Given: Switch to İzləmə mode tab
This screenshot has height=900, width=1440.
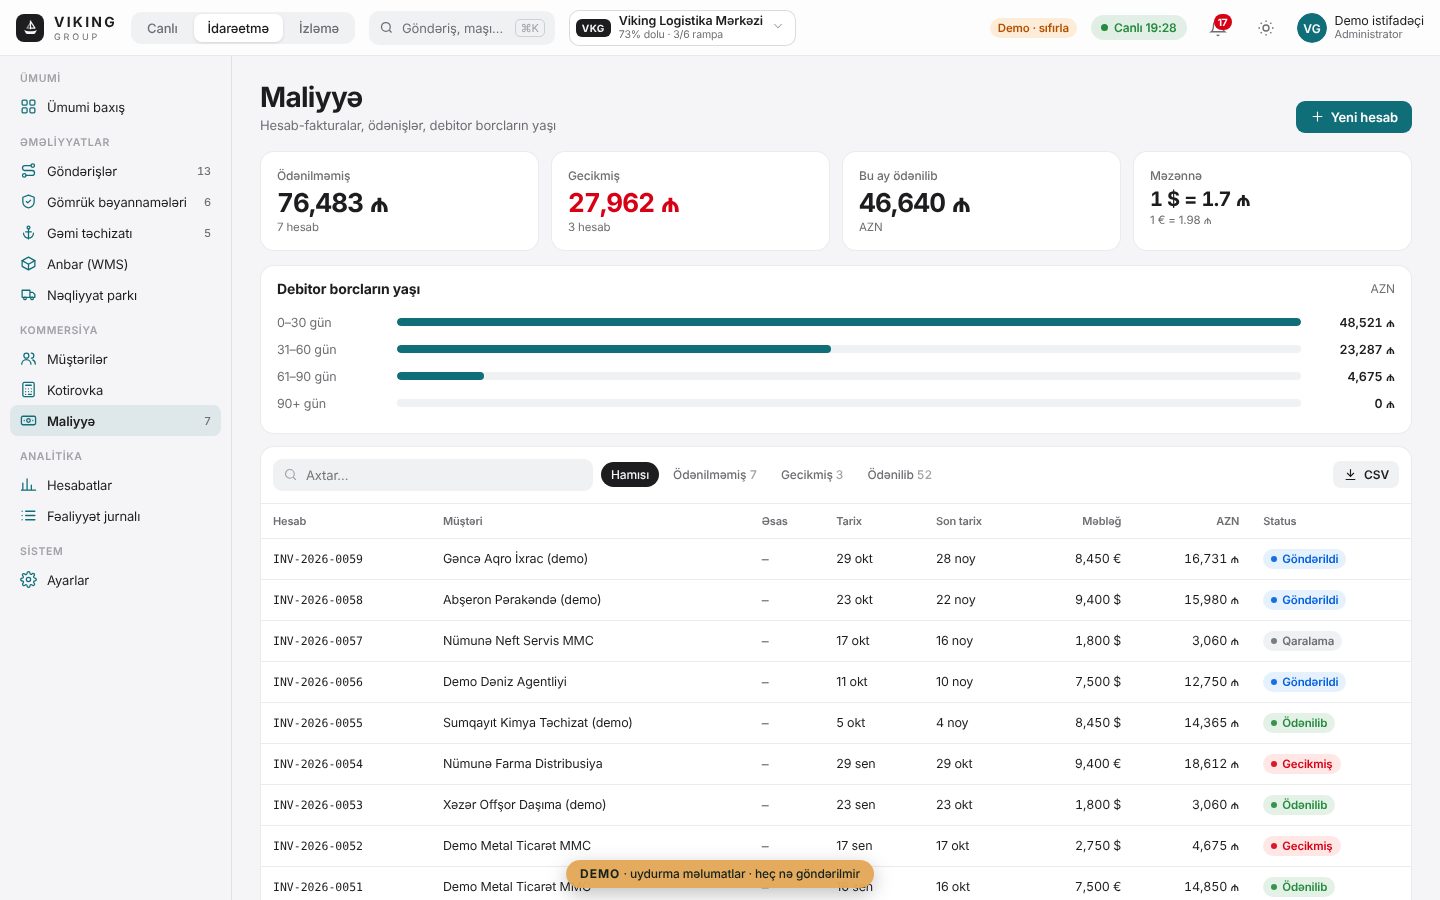Looking at the screenshot, I should coord(319,28).
